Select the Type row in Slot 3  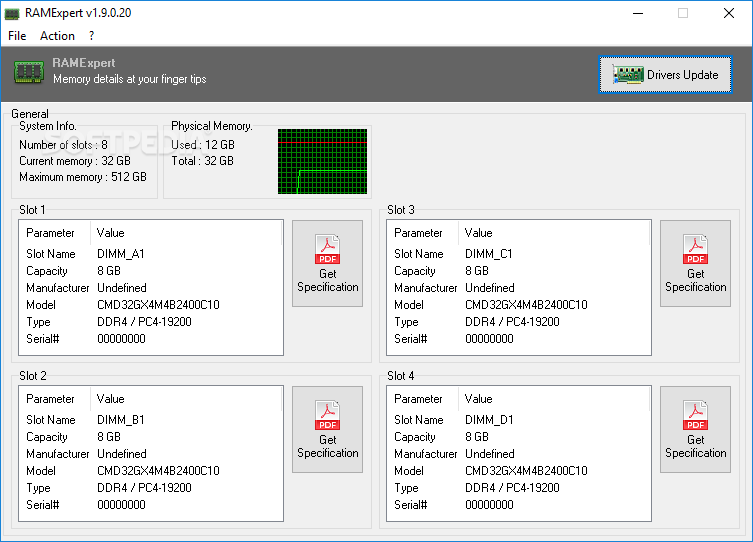[x=518, y=322]
